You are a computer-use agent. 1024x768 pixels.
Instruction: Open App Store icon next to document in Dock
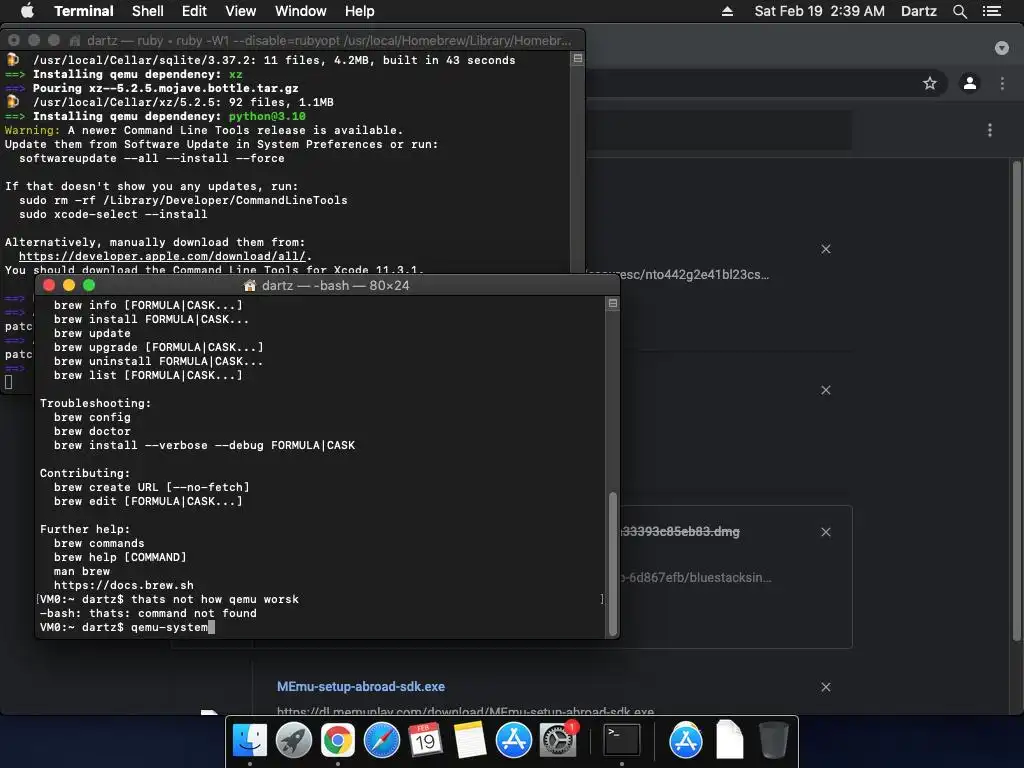click(685, 740)
